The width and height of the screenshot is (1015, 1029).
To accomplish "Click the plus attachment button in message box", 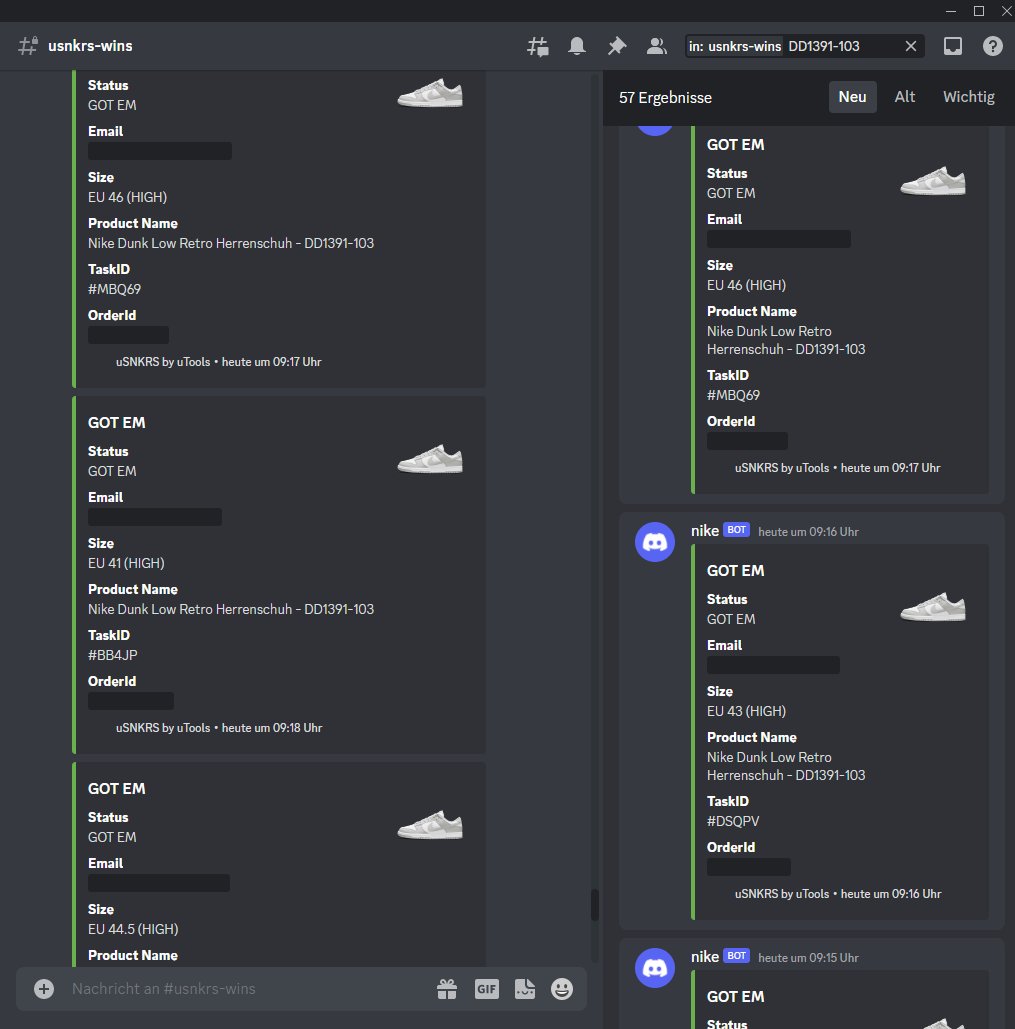I will click(44, 988).
